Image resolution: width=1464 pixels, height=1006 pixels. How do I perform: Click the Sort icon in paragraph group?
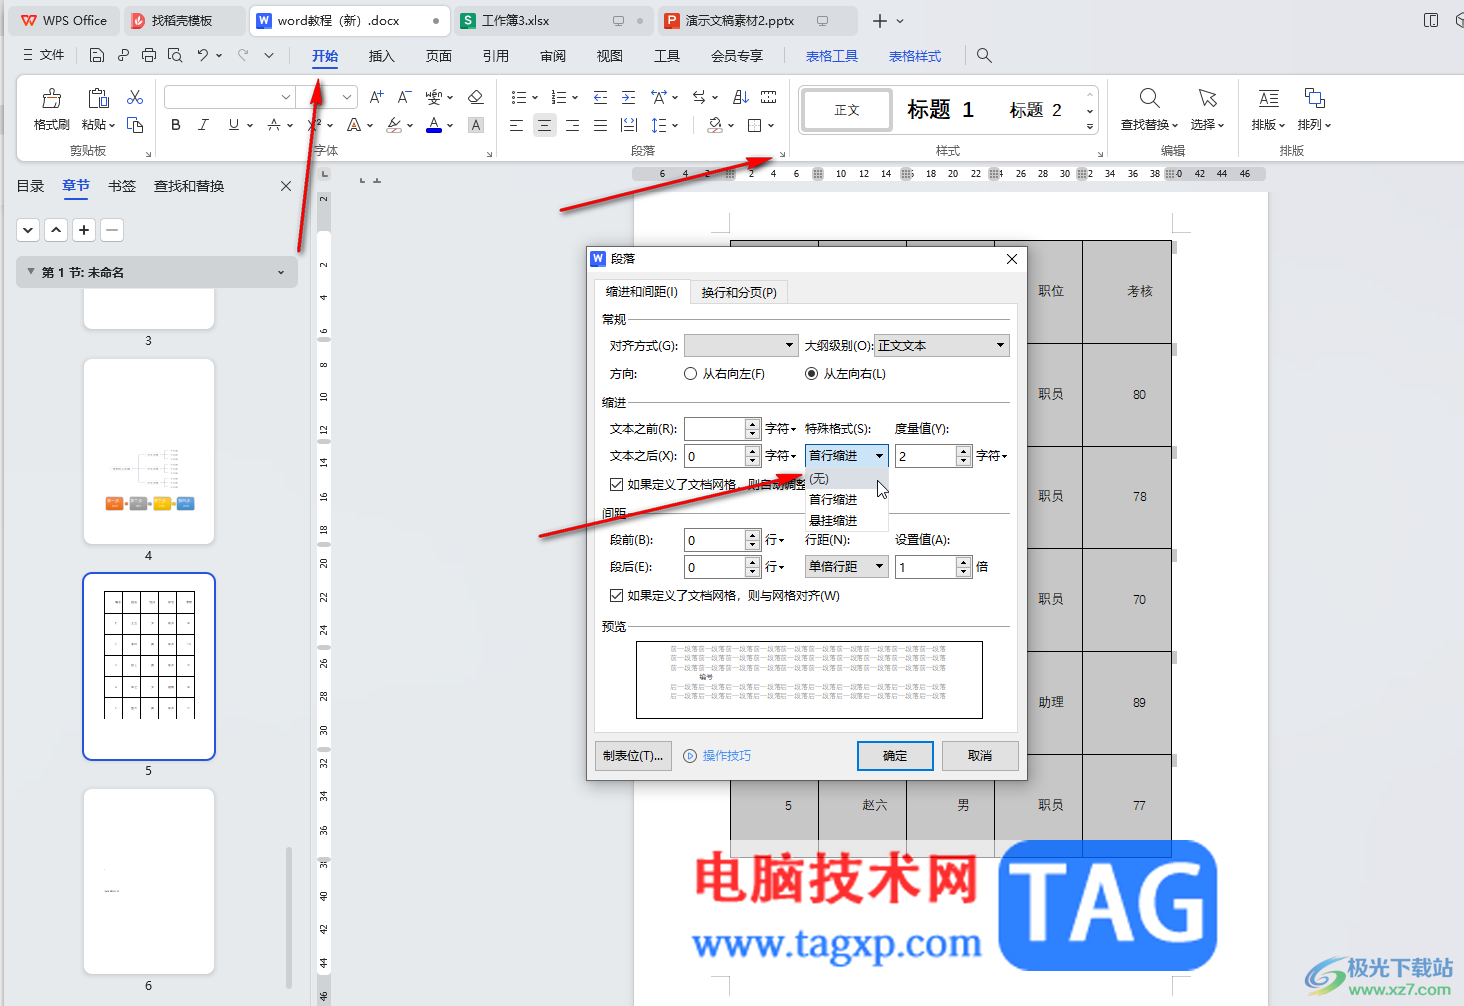[741, 97]
